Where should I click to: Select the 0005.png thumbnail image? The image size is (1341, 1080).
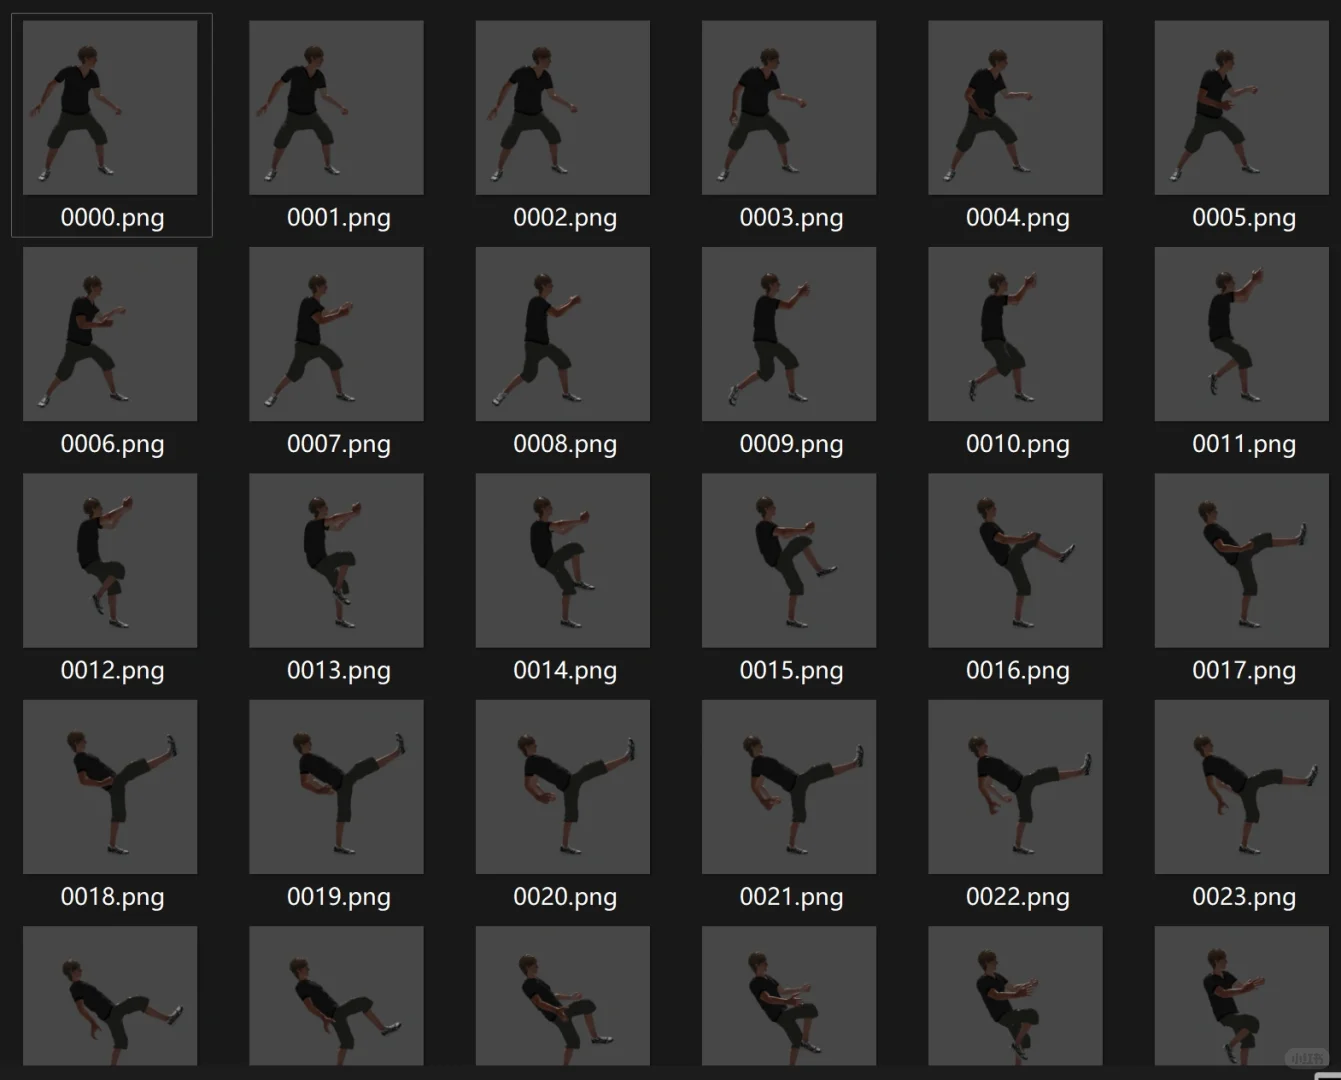1242,108
